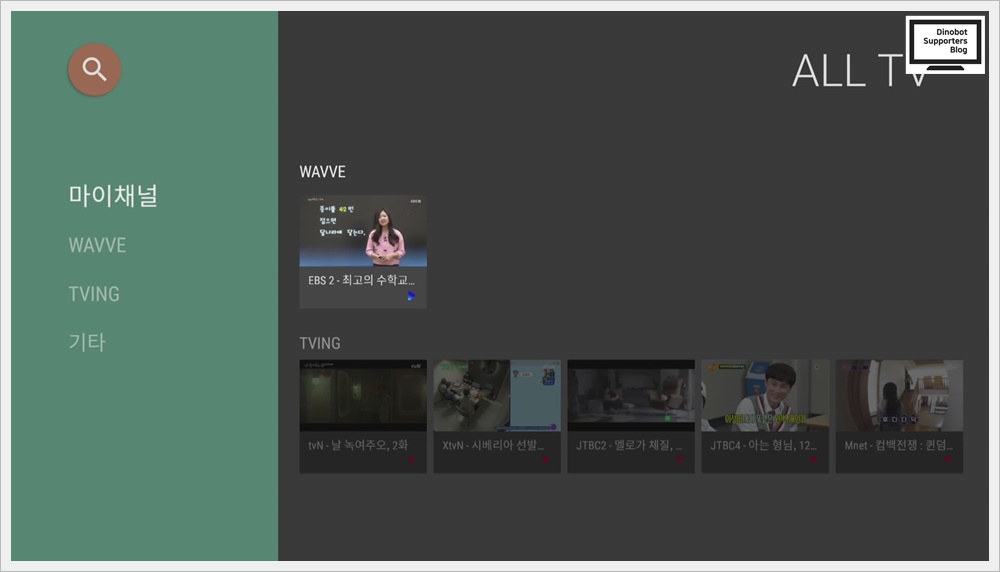
Task: Click TVING icon on Mnet card
Action: [x=948, y=460]
